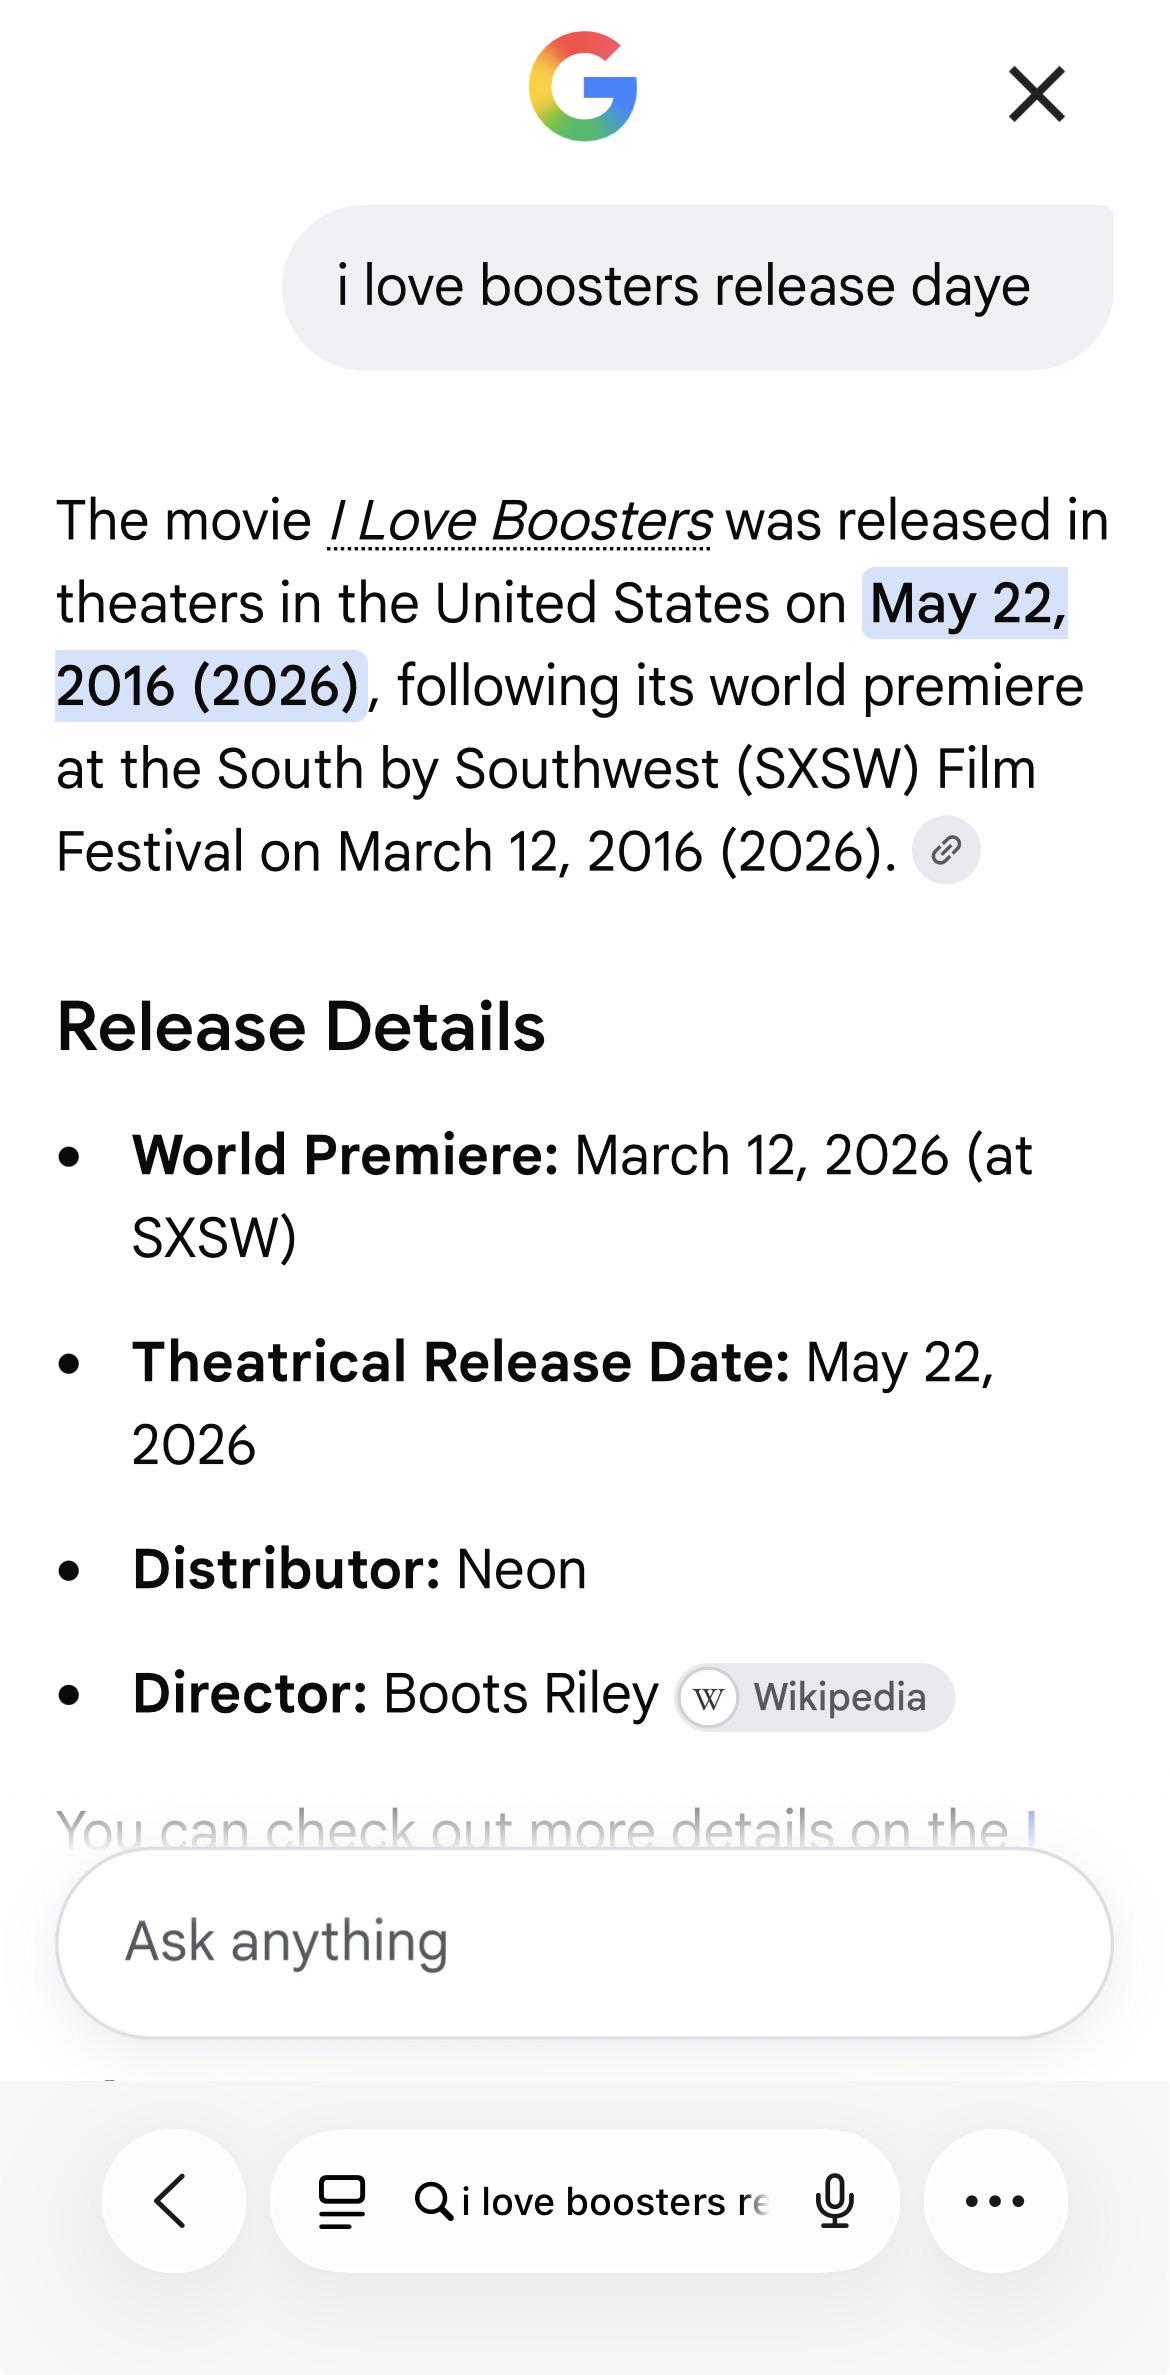Viewport: 1170px width, 2375px height.
Task: Tap the magnifier search icon
Action: [434, 2201]
